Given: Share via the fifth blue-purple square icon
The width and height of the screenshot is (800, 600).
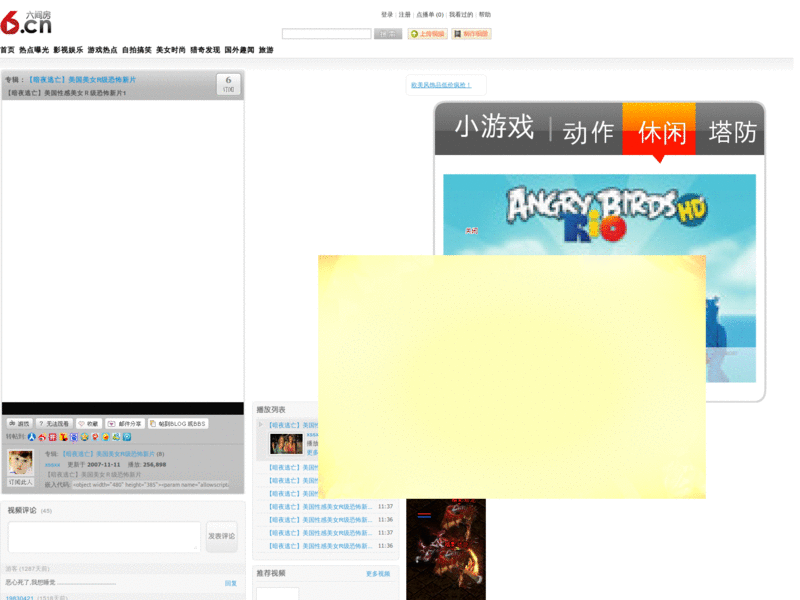Looking at the screenshot, I should click(x=74, y=437).
